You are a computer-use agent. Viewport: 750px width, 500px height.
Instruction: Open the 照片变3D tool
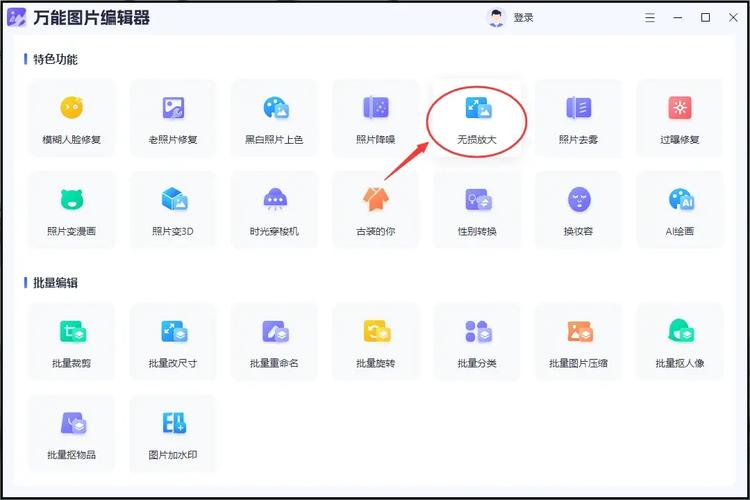173,210
